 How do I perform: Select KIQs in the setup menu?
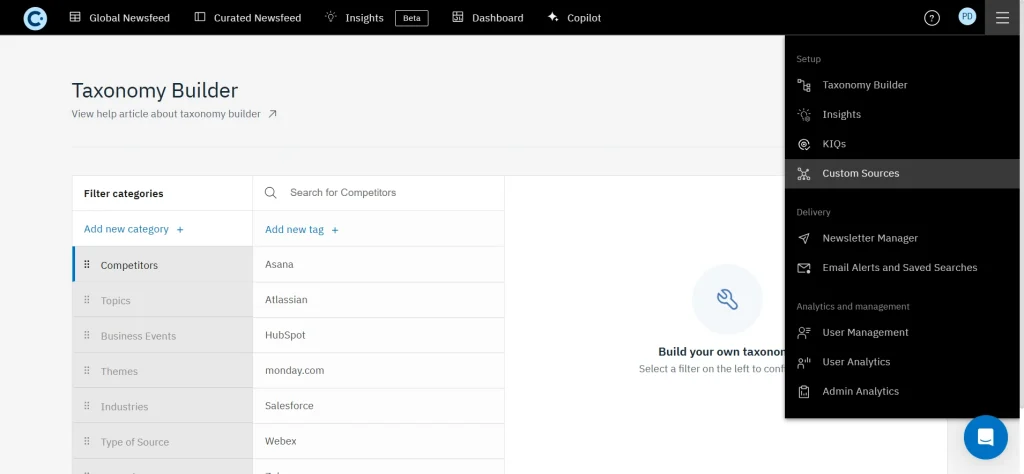(834, 144)
